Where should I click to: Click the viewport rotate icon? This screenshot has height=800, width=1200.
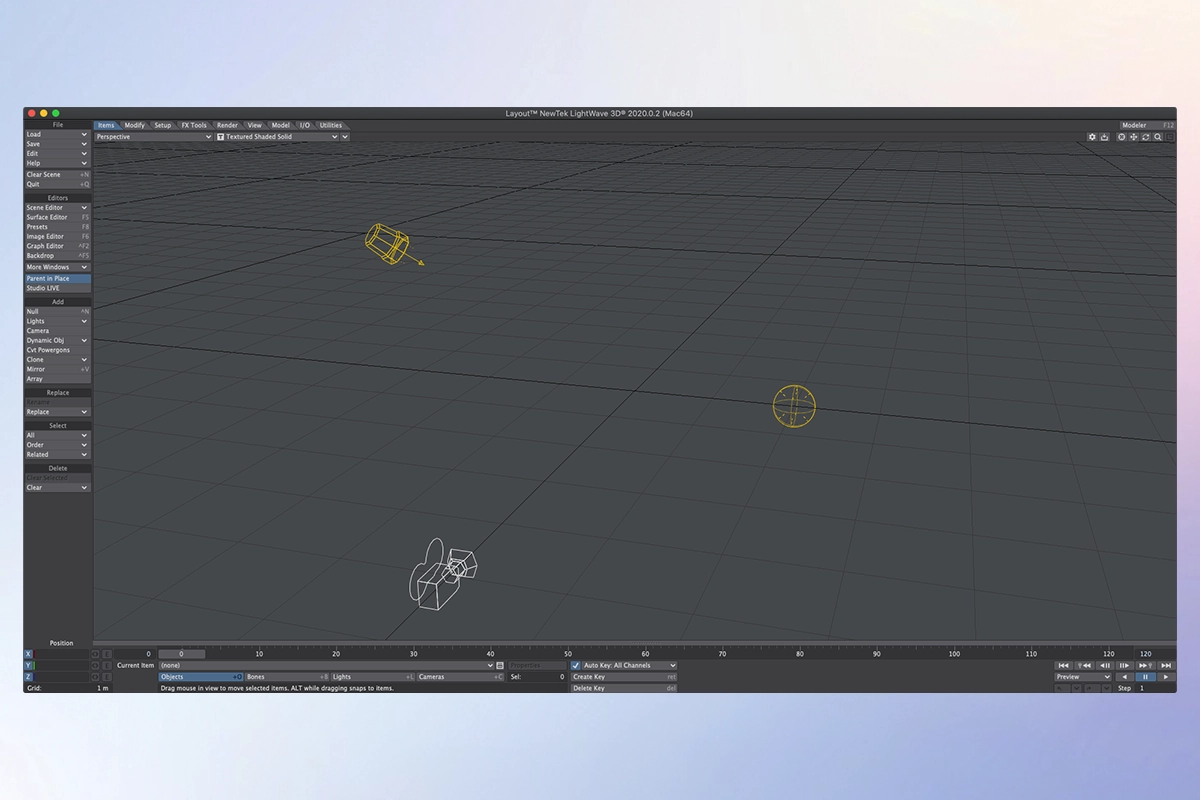(x=1146, y=137)
